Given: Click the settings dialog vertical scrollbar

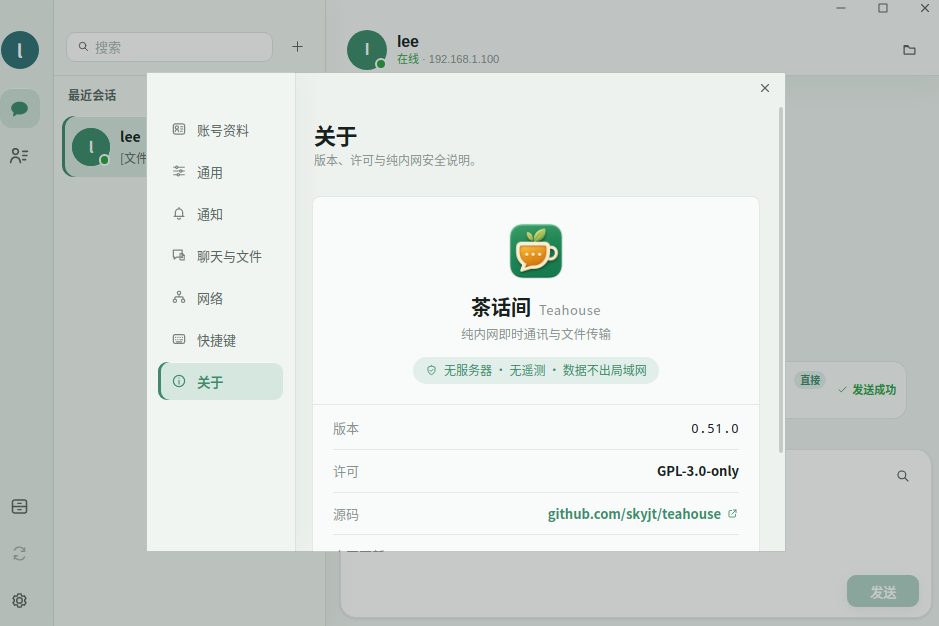Looking at the screenshot, I should (x=781, y=280).
